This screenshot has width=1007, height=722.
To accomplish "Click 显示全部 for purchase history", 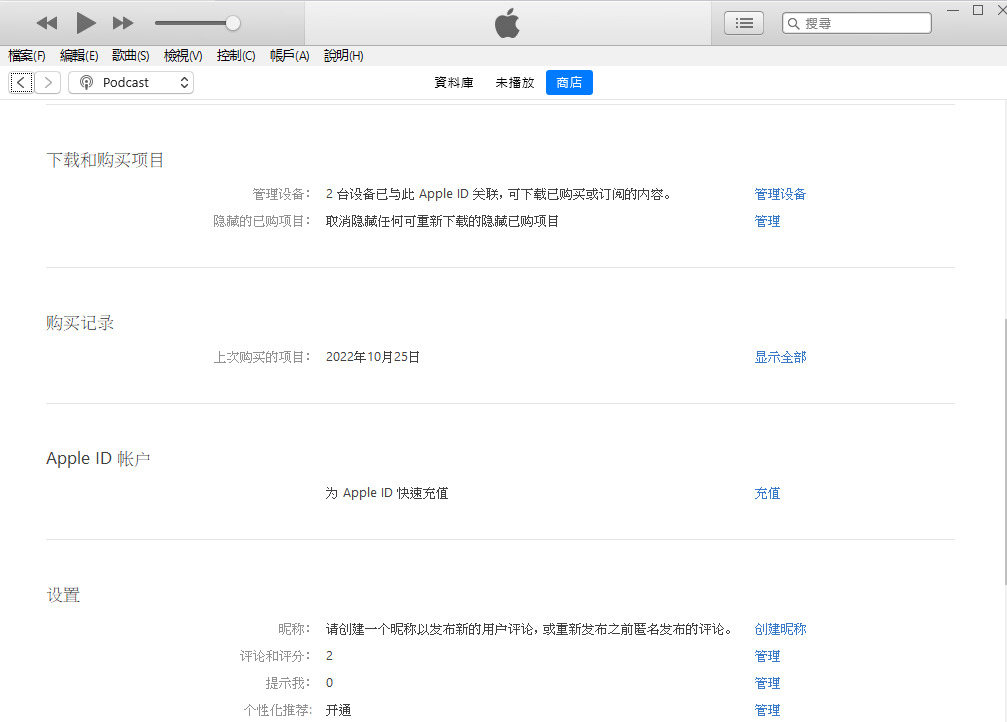I will (x=780, y=357).
